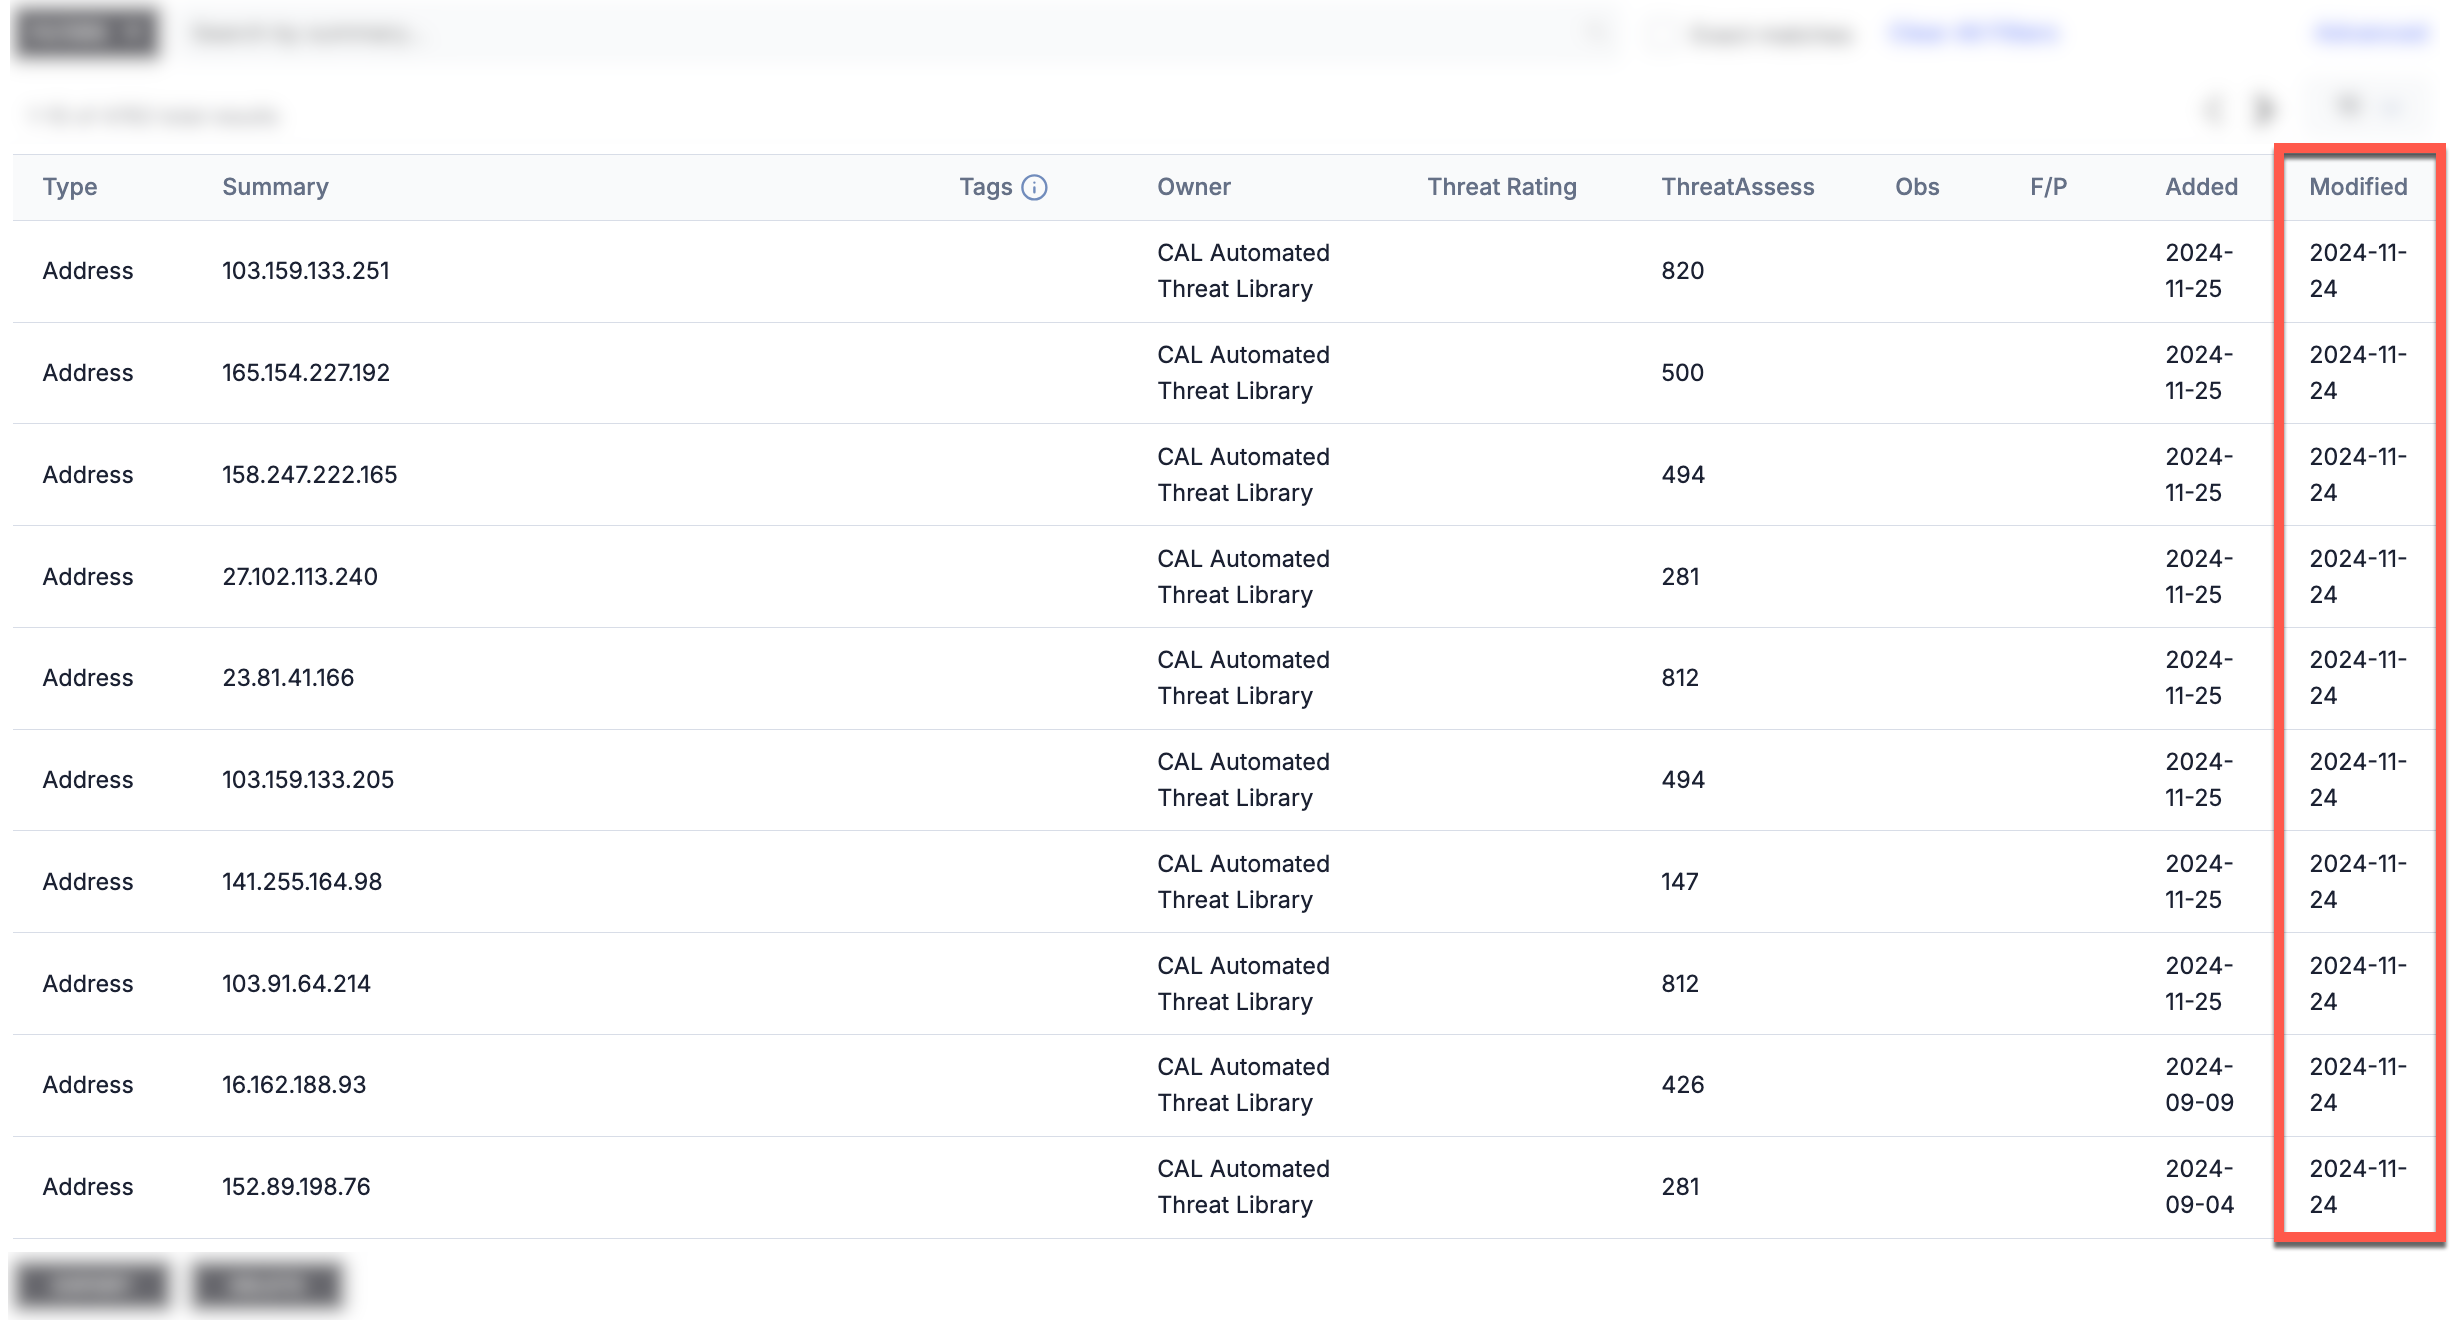Click Address type in 27.102.113.240 row
The image size is (2456, 1328).
coord(88,577)
